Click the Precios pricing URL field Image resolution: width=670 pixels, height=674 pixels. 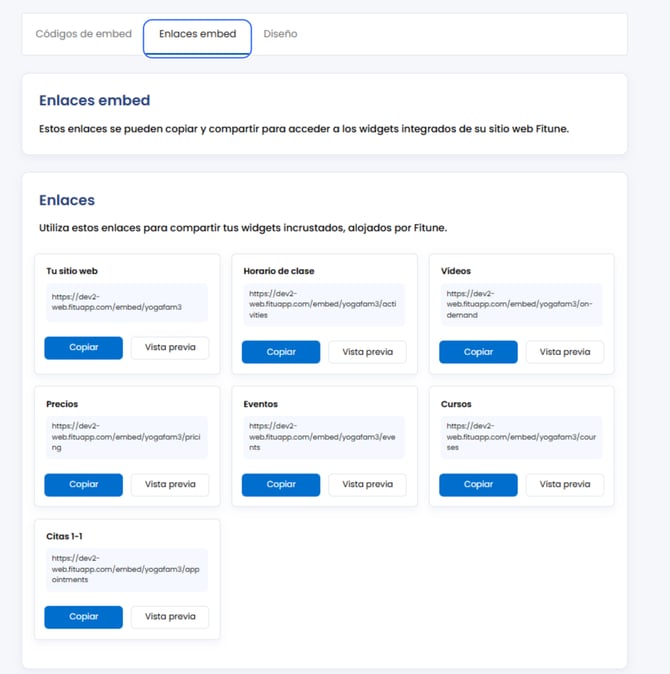[127, 437]
